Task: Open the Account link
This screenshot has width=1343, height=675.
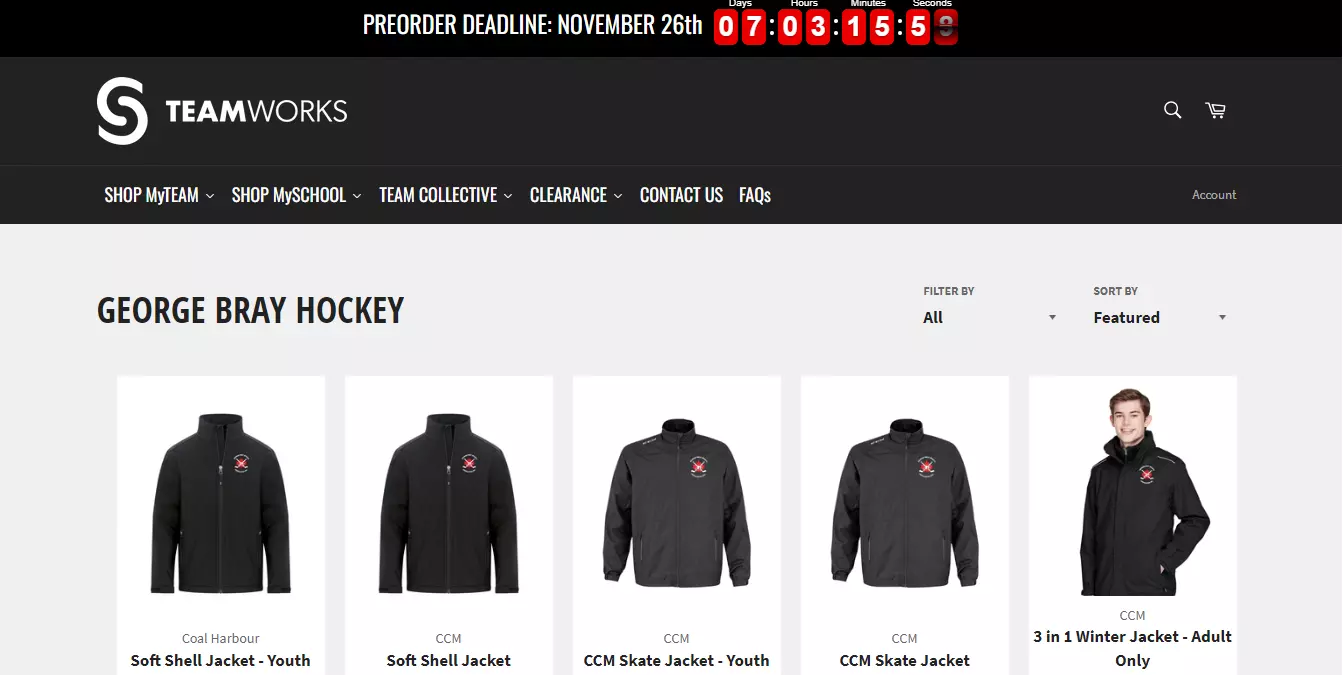Action: coord(1214,195)
